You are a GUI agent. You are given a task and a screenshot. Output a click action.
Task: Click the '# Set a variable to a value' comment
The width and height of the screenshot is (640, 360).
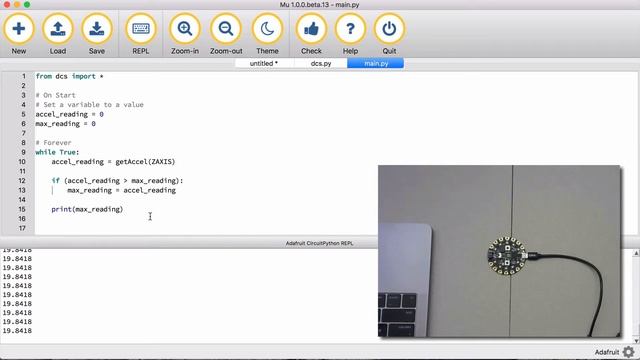point(89,104)
